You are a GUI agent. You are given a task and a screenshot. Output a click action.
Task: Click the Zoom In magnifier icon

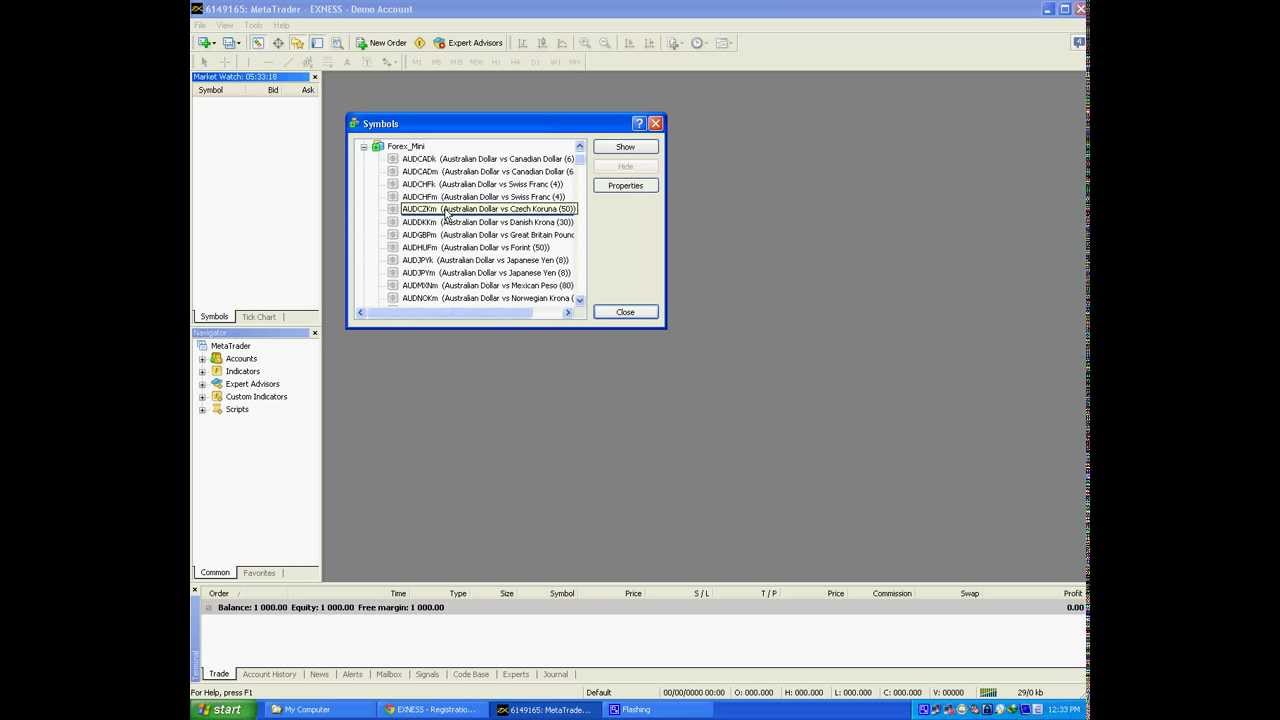585,43
